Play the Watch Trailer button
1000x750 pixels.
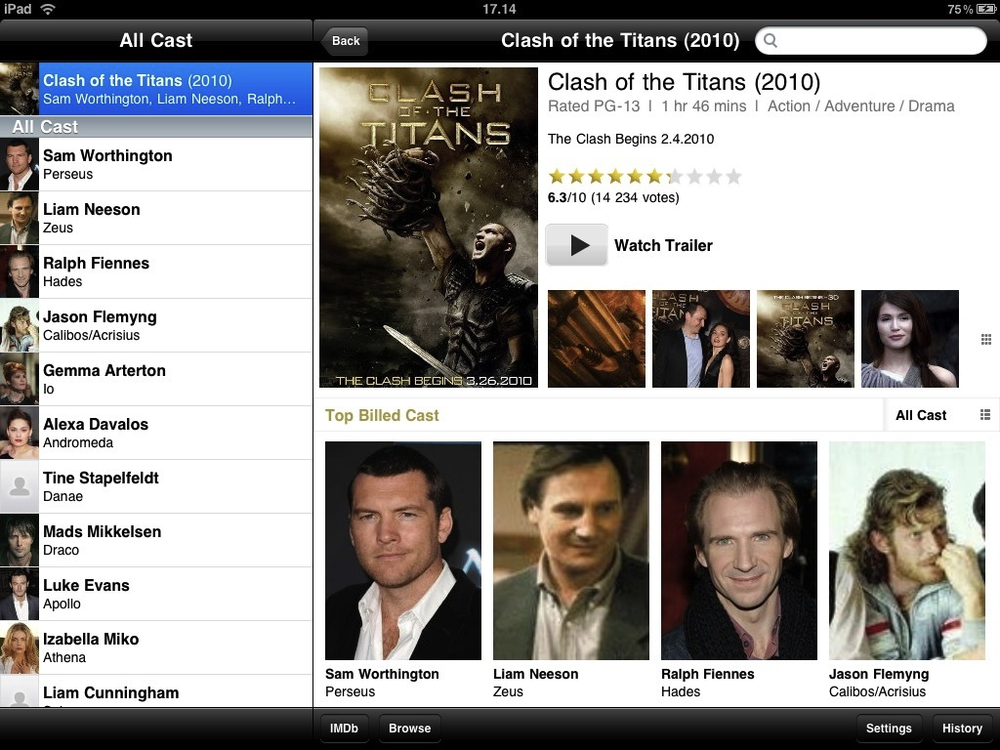point(577,245)
